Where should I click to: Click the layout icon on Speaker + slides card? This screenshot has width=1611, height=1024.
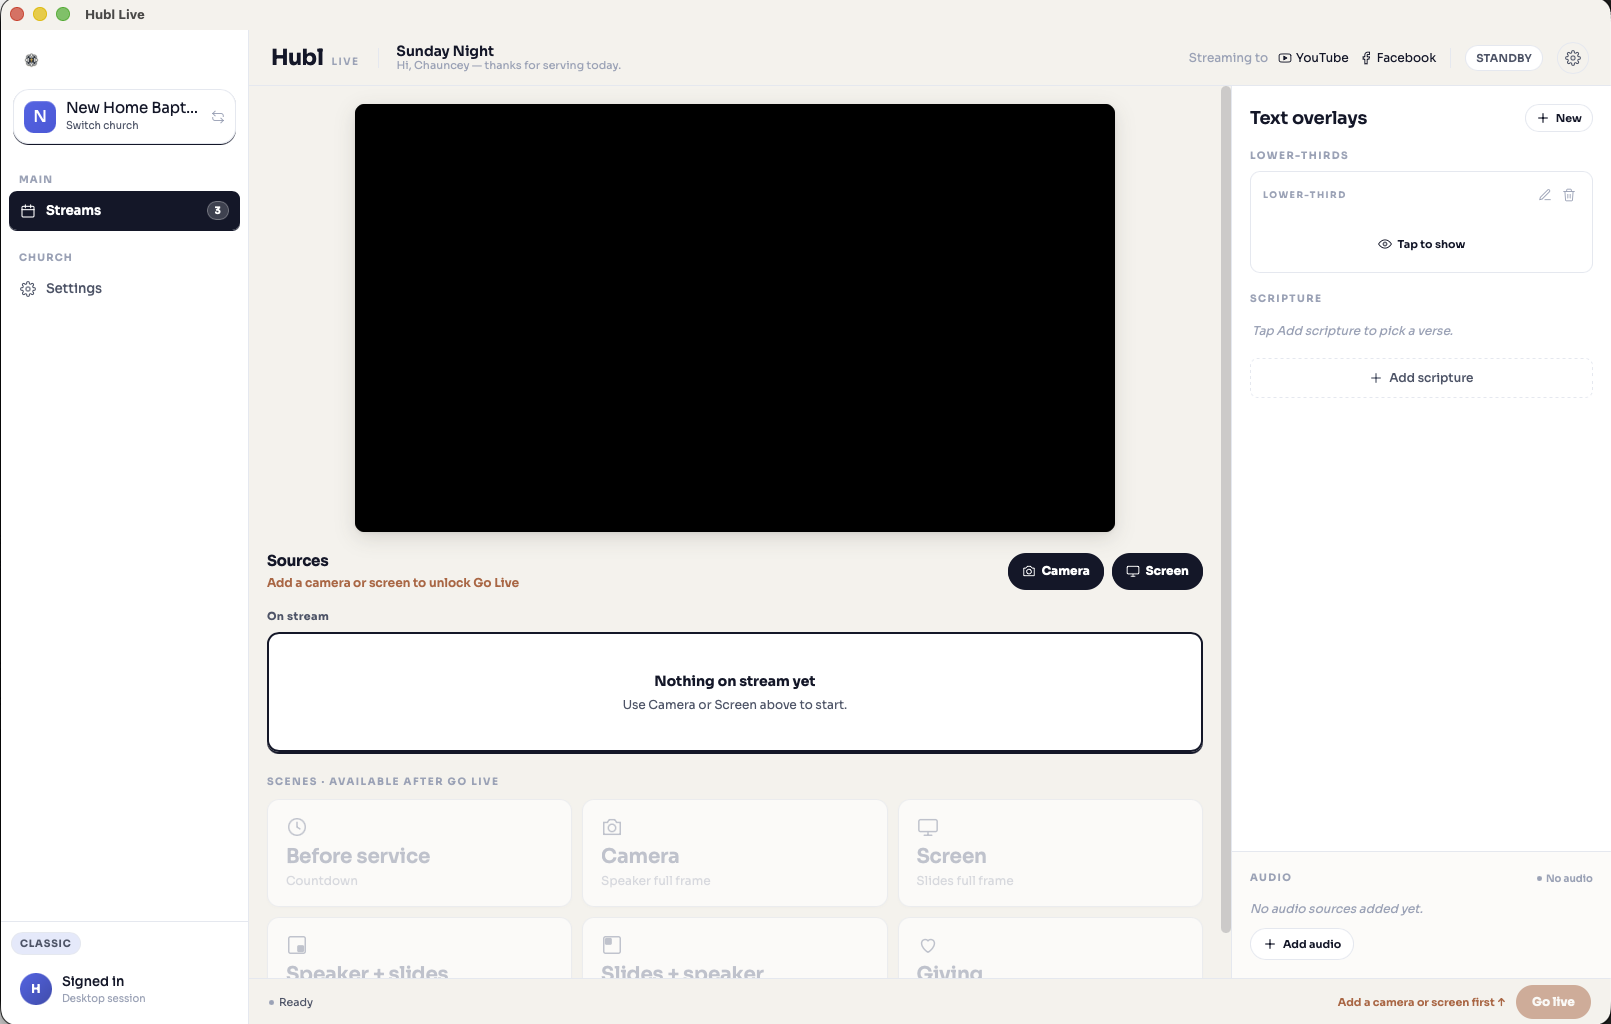[297, 945]
